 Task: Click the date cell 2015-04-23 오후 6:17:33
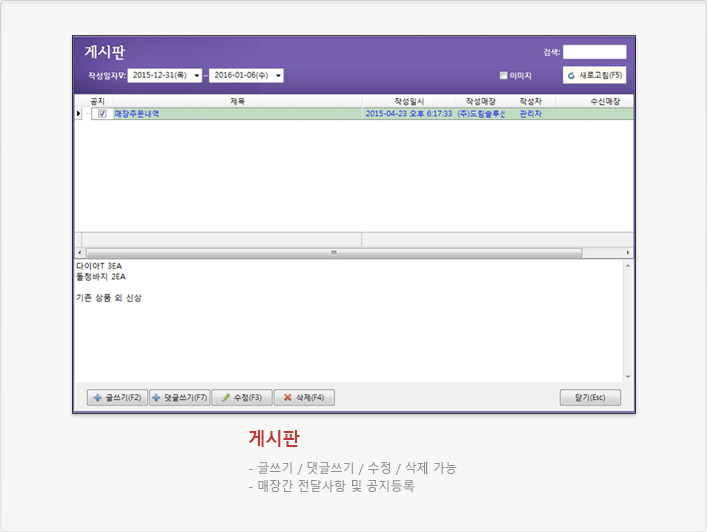pyautogui.click(x=409, y=114)
